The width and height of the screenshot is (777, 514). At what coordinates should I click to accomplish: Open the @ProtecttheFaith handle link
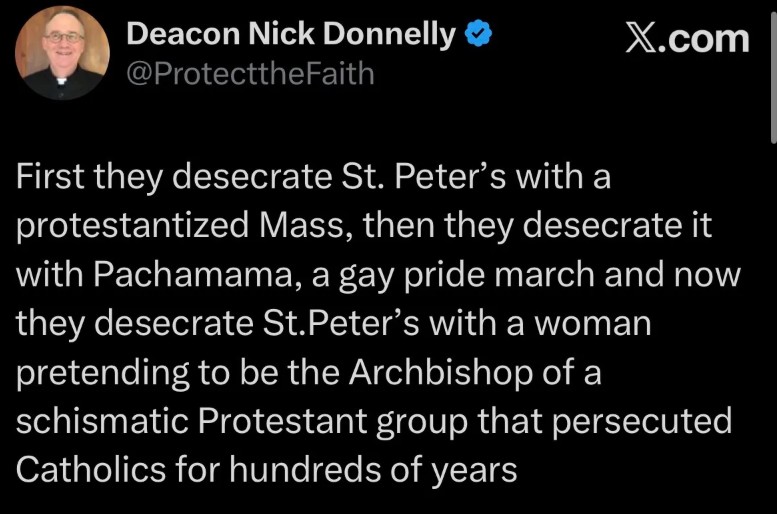click(x=250, y=74)
